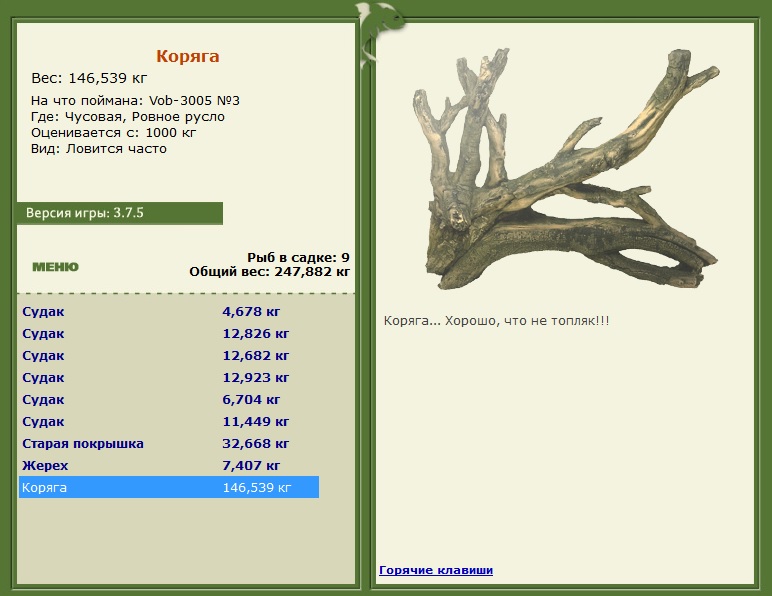Click the driftwood snag picture
The width and height of the screenshot is (772, 596).
coord(566,168)
